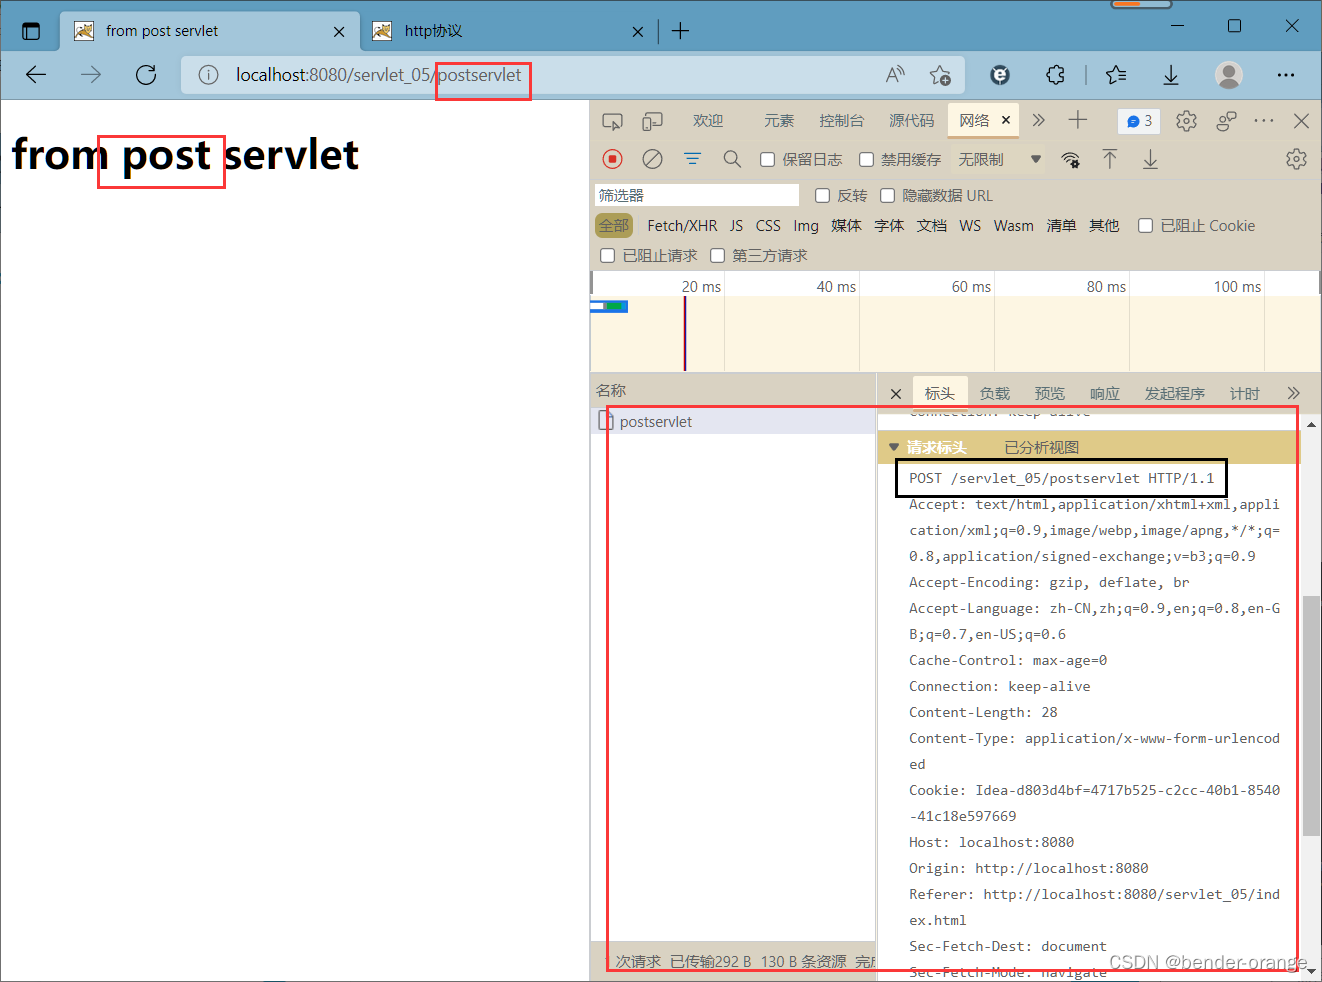Click the request headers vertical scrollbar
The height and width of the screenshot is (982, 1322).
click(1311, 715)
